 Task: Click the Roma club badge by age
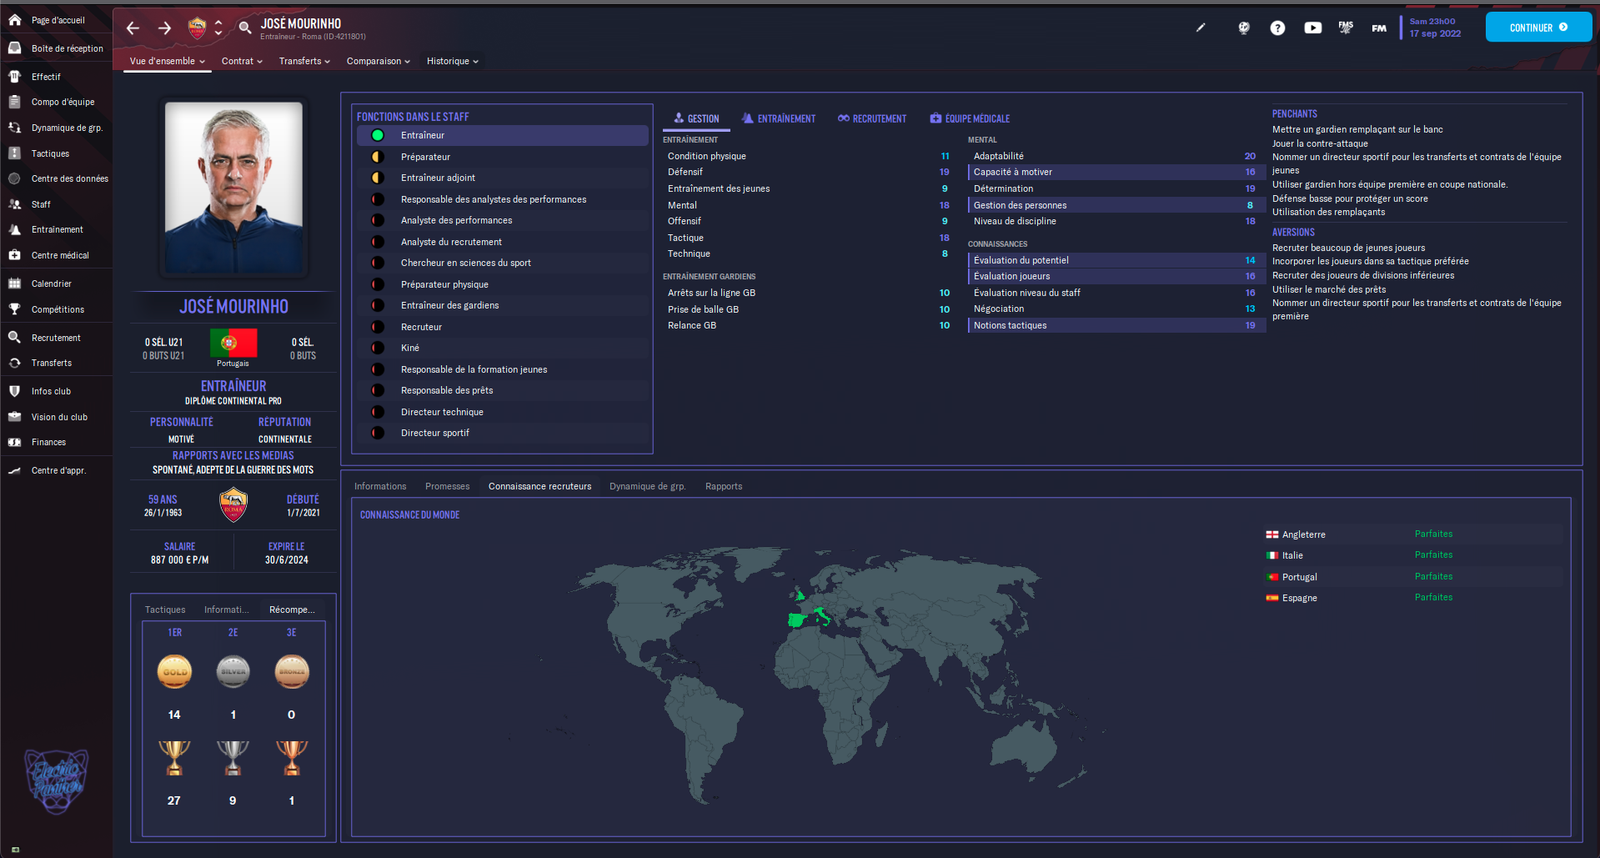(233, 505)
